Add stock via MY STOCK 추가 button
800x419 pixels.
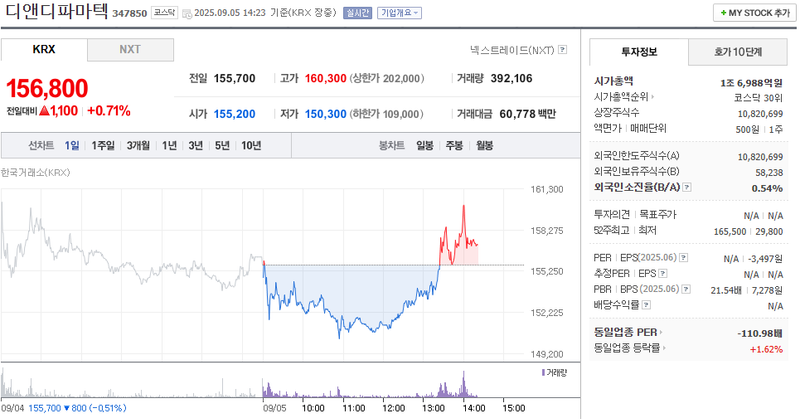point(755,13)
